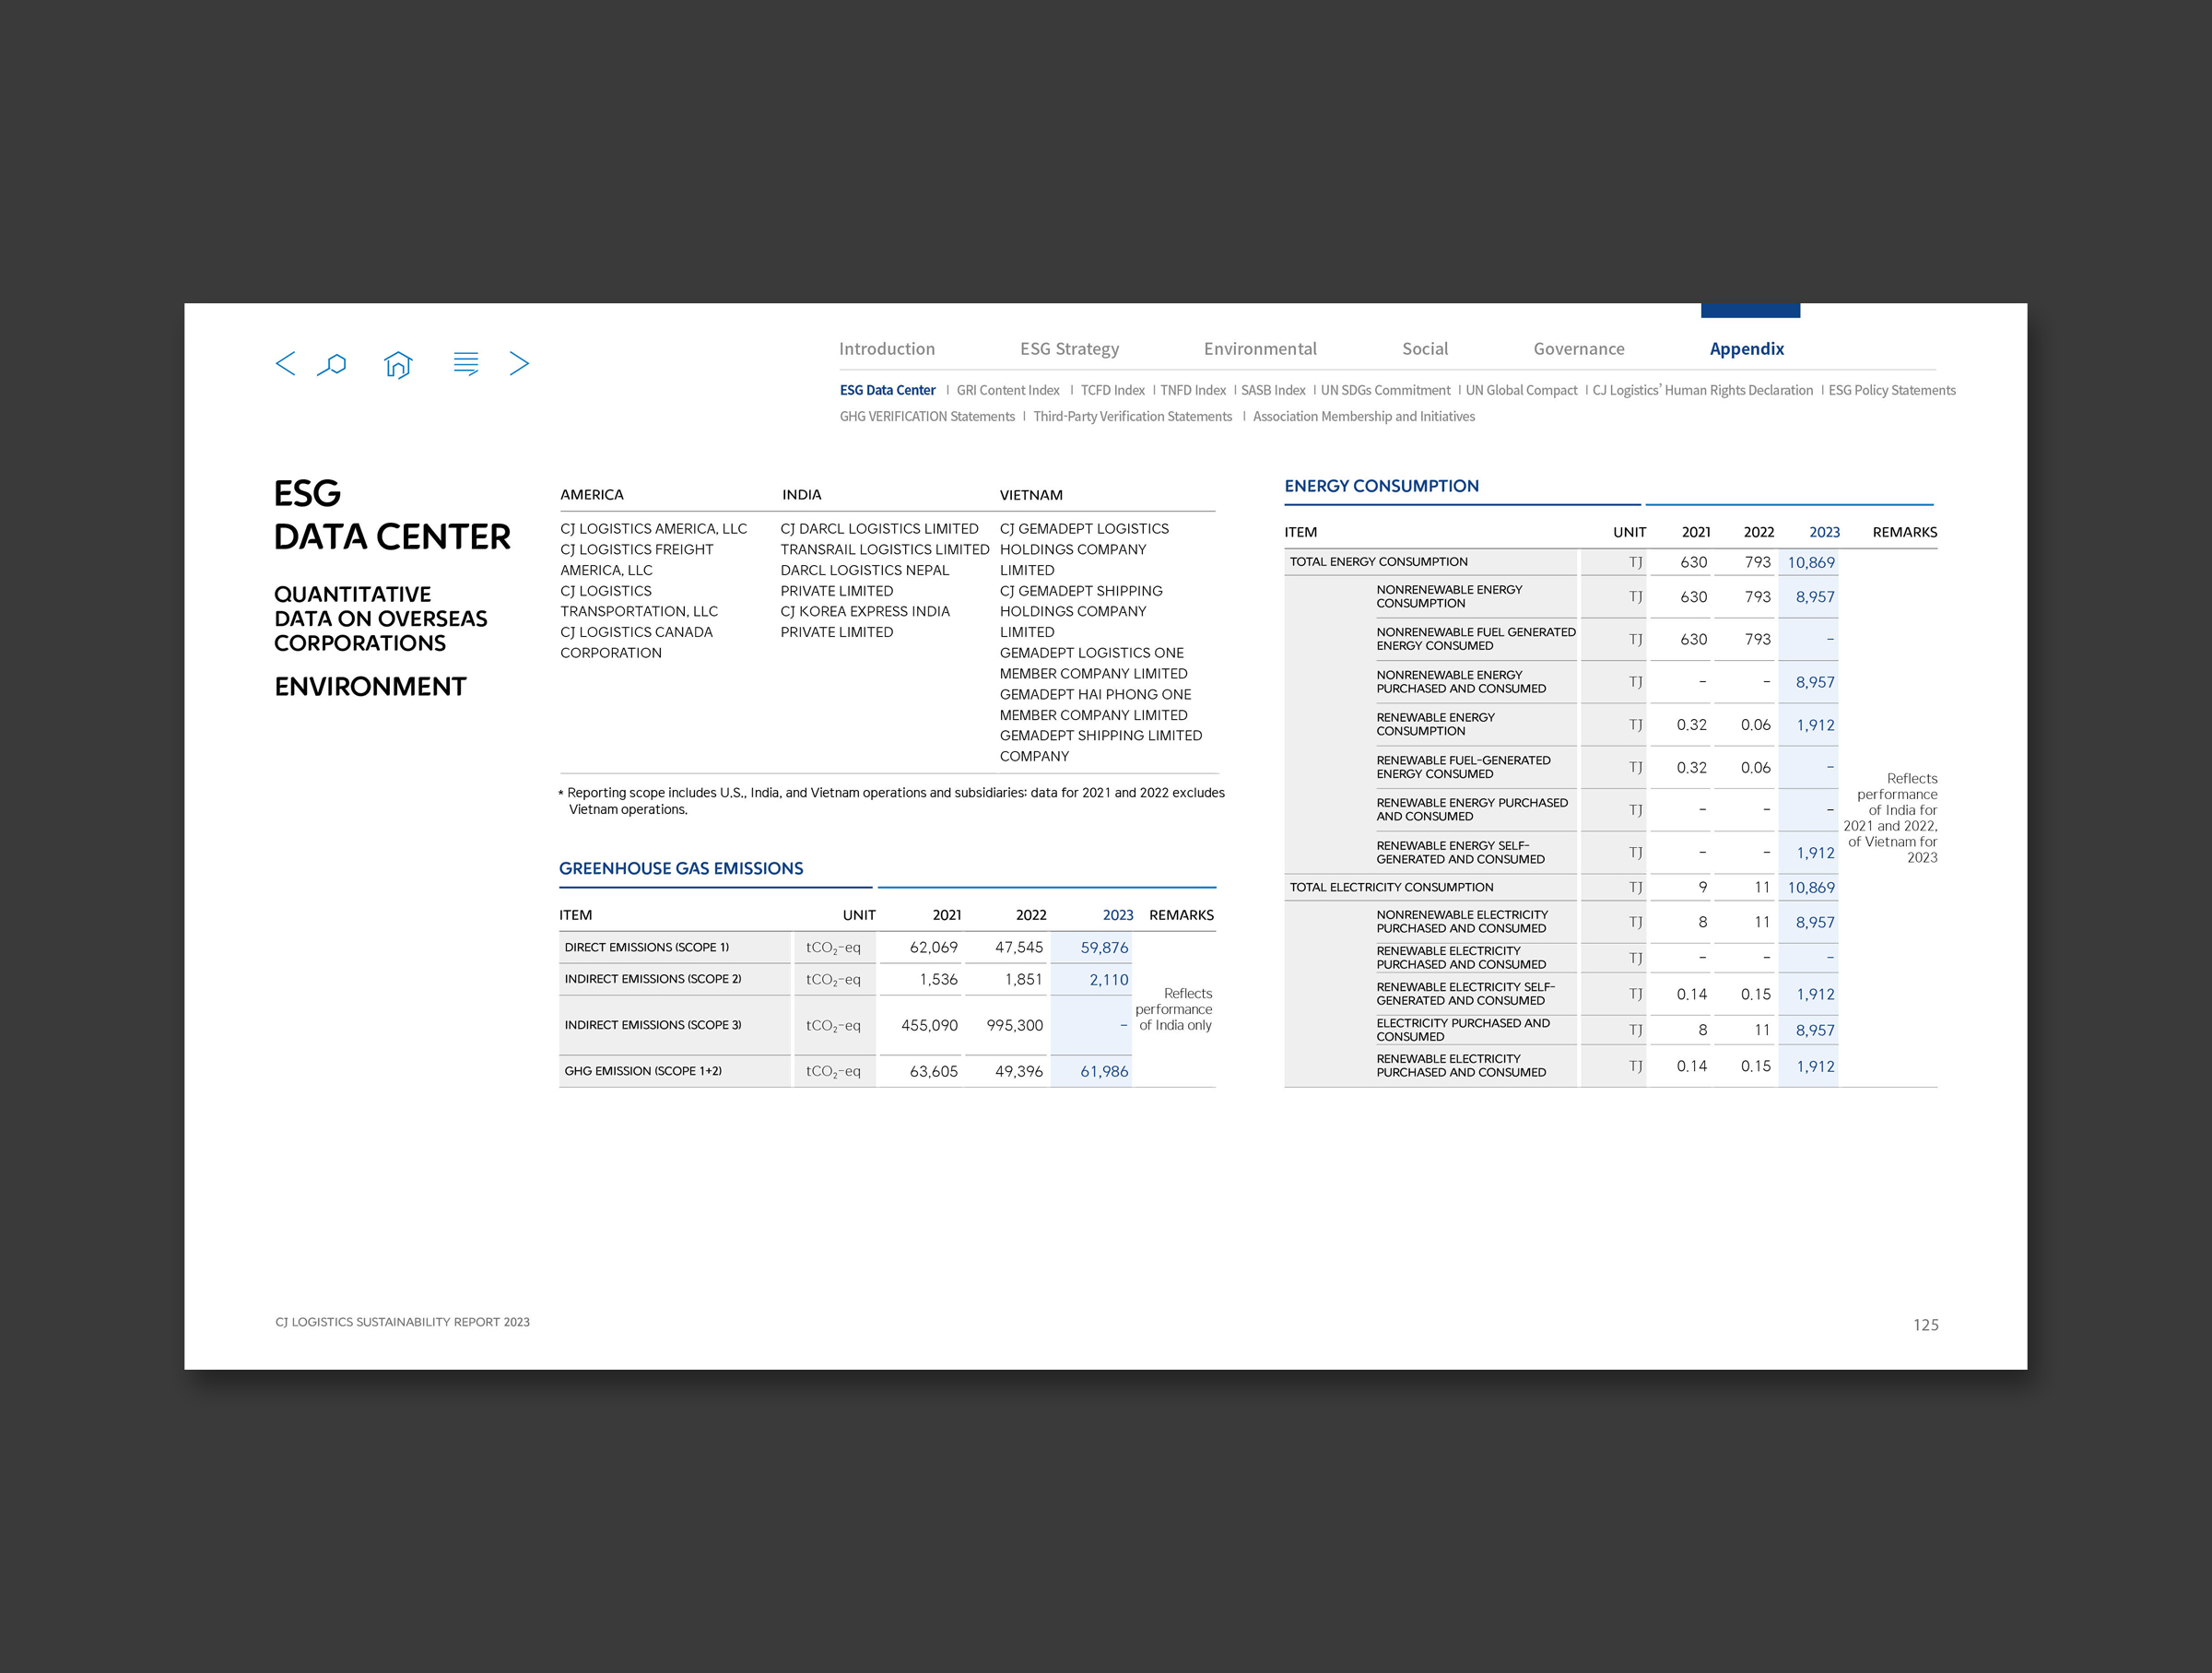The height and width of the screenshot is (1673, 2212).
Task: Click 'ELECTRICITY PURCHASED AND CONSUMED' label
Action: [1462, 1030]
